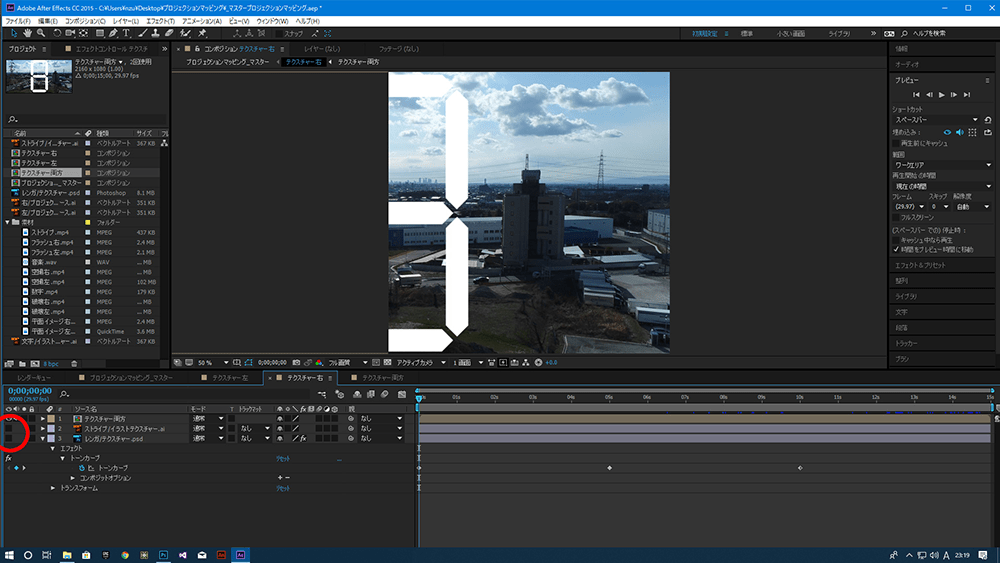Expand the トランスフォーム property group

(x=54, y=488)
